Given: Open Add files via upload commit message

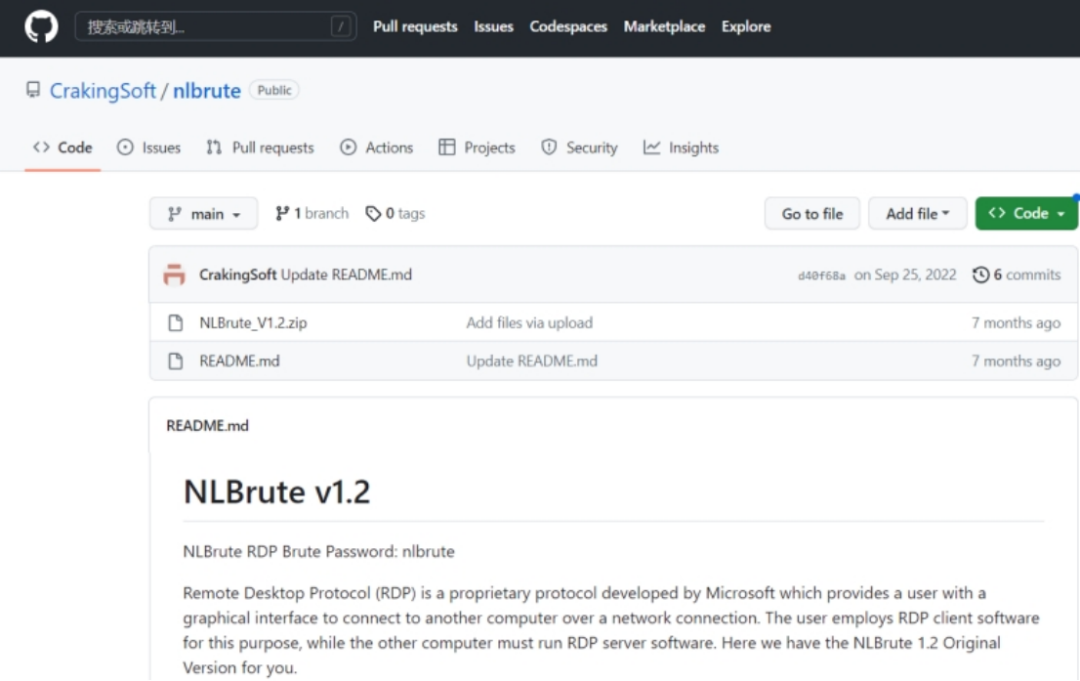Looking at the screenshot, I should (530, 323).
